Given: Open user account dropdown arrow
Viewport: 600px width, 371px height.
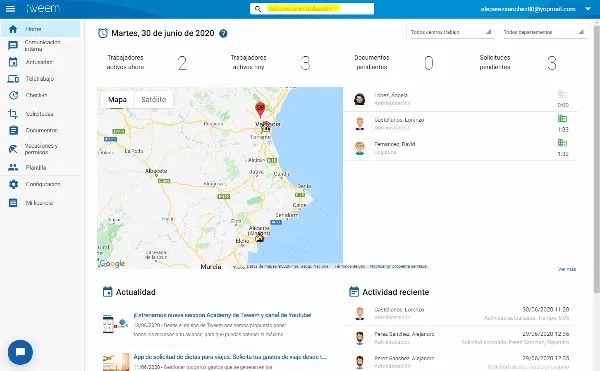Looking at the screenshot, I should pyautogui.click(x=588, y=9).
